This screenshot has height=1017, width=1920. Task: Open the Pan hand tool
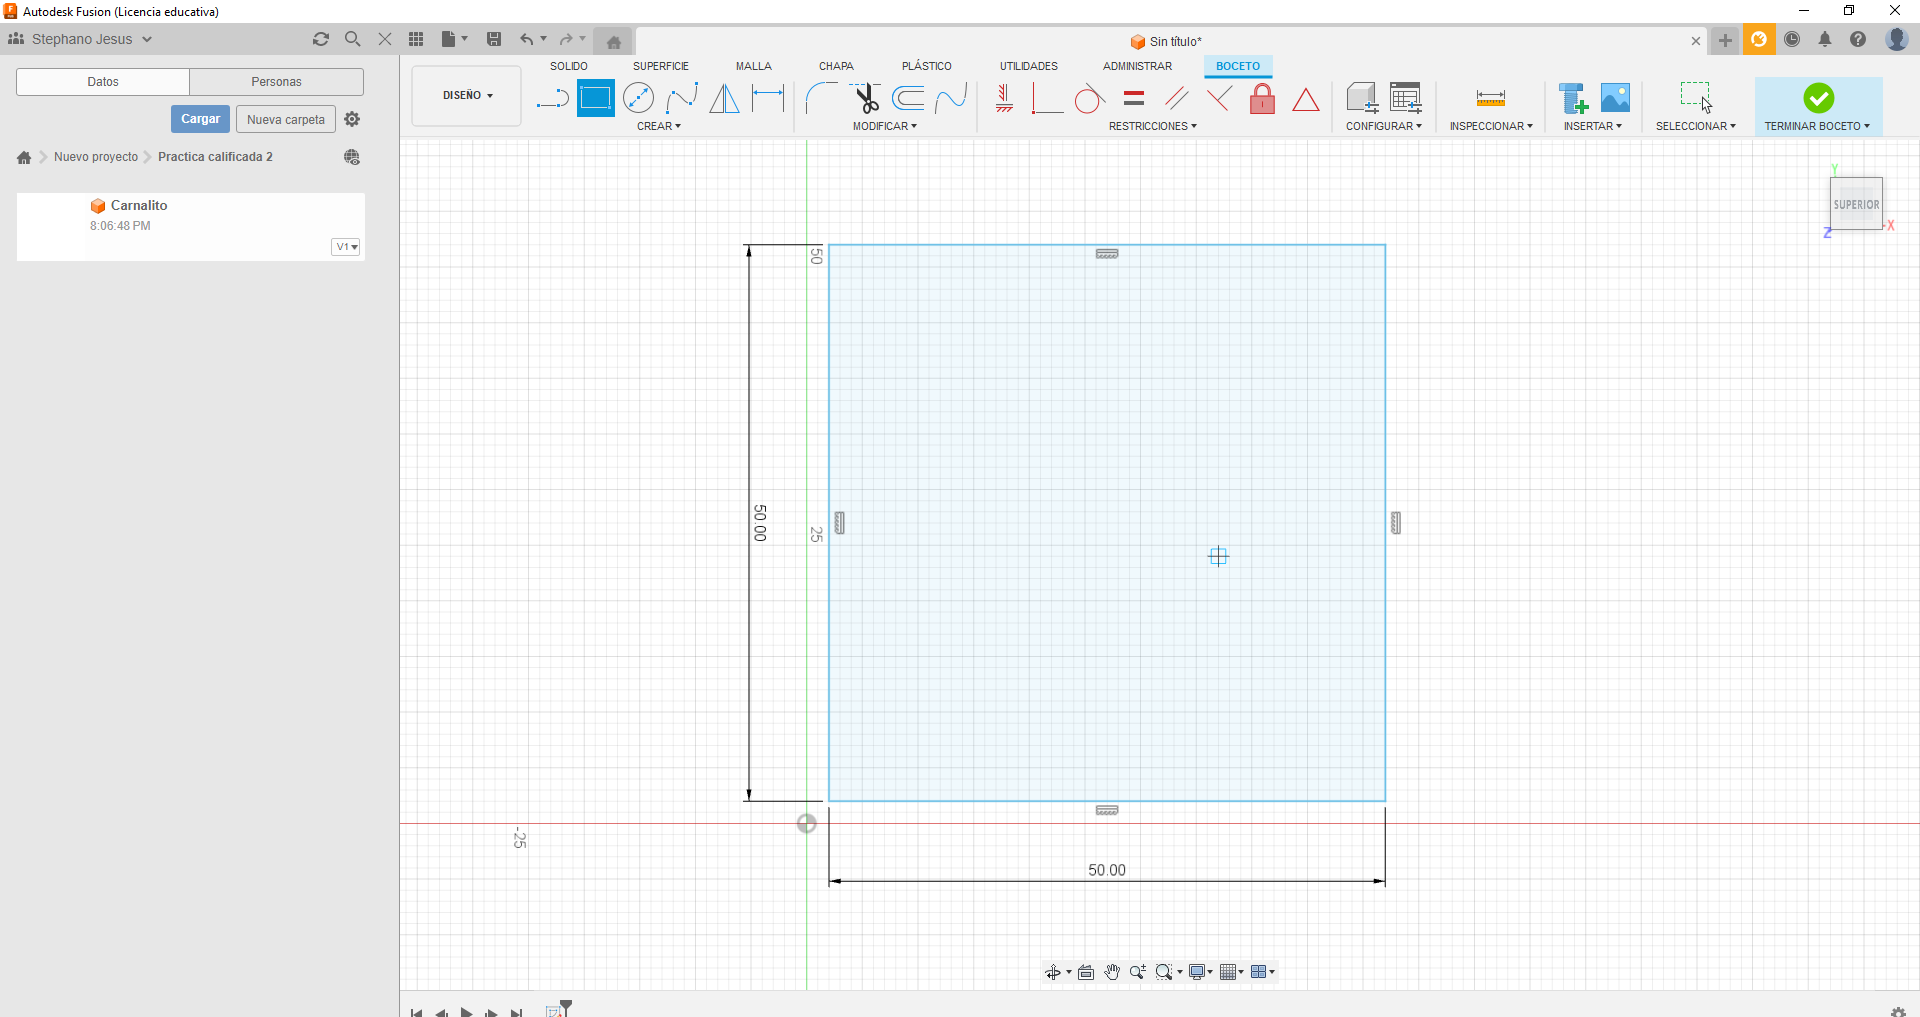[1112, 972]
